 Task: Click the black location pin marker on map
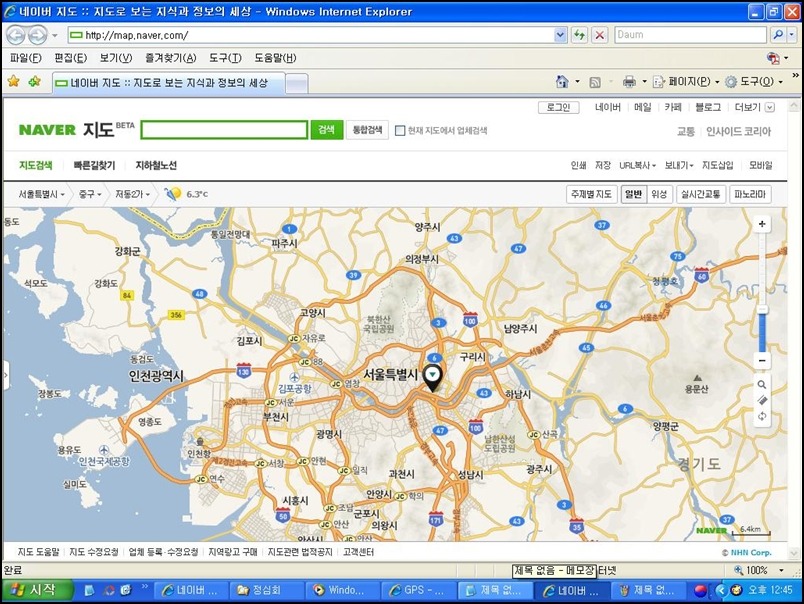432,376
